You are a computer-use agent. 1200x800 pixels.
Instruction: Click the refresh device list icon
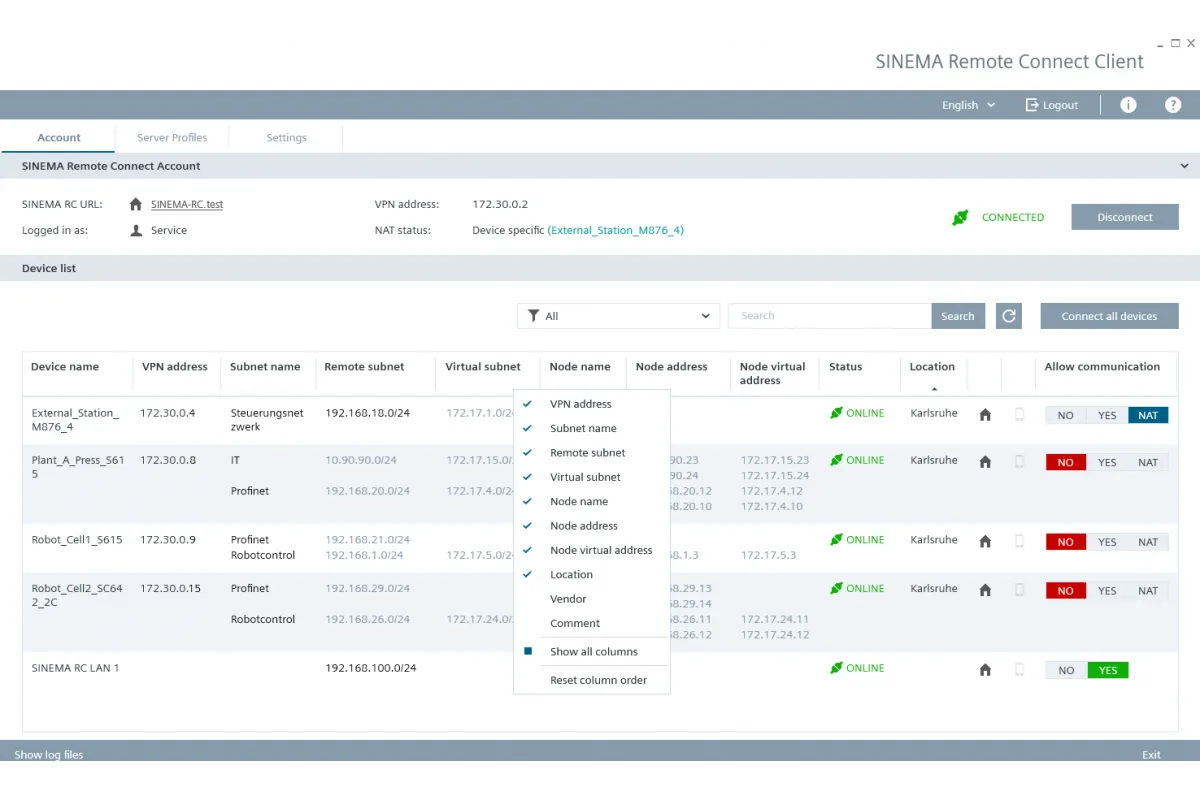pos(1010,316)
